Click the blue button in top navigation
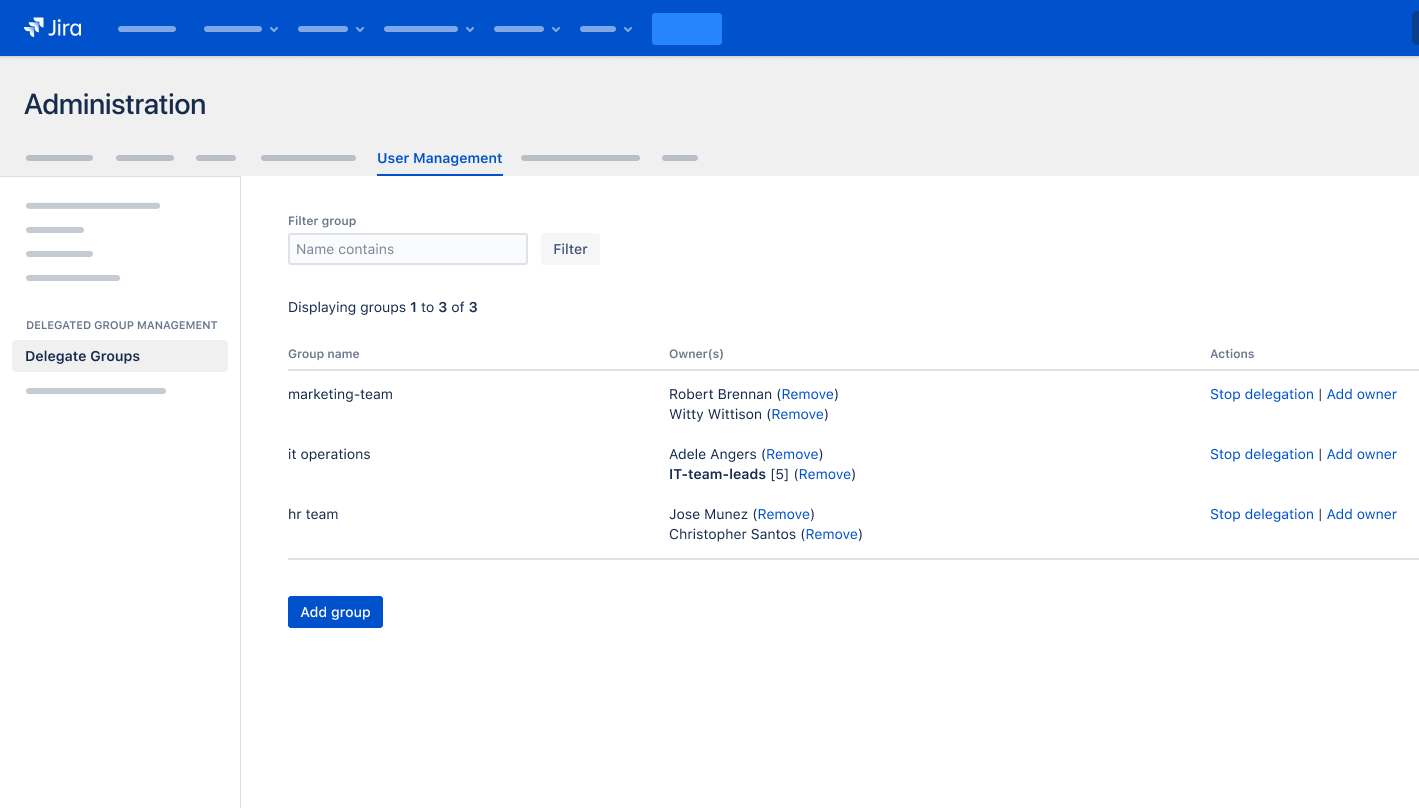 coord(686,29)
